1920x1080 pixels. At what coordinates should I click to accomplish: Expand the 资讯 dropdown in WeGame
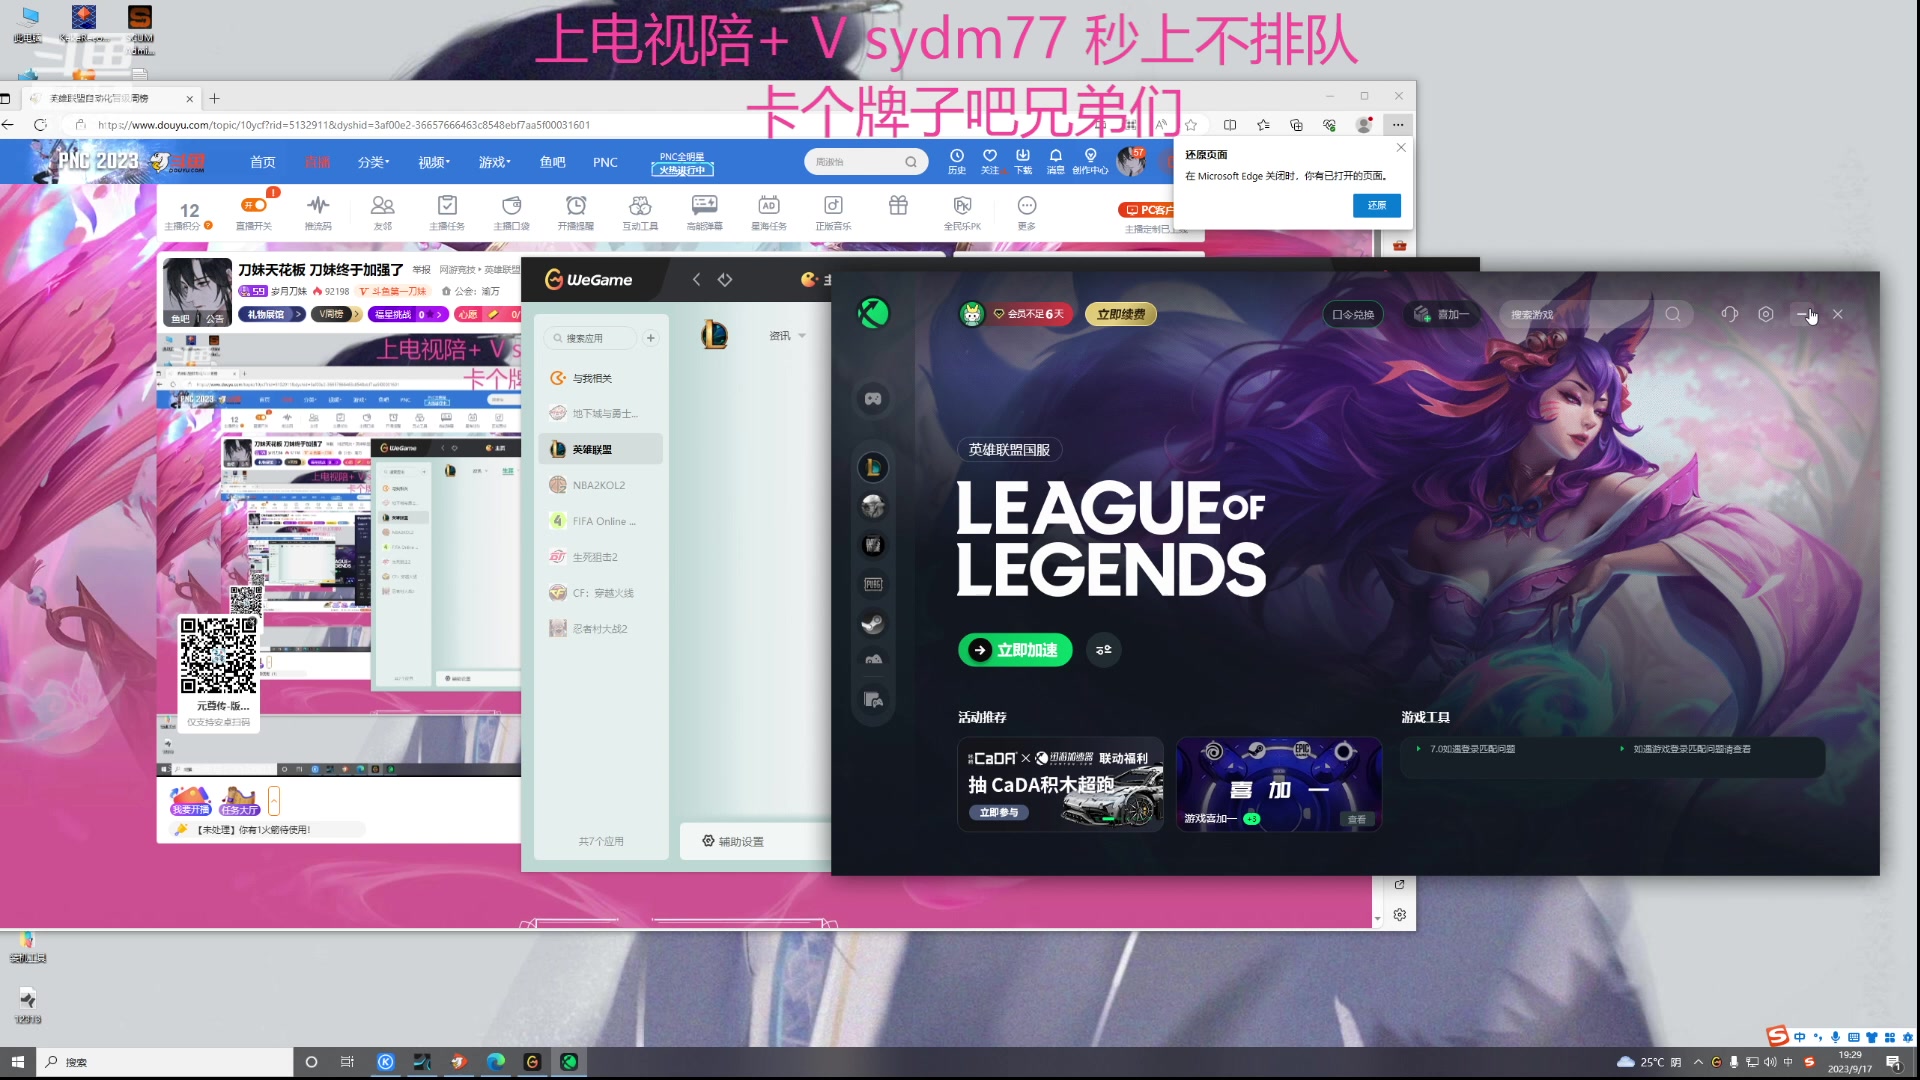pos(787,336)
